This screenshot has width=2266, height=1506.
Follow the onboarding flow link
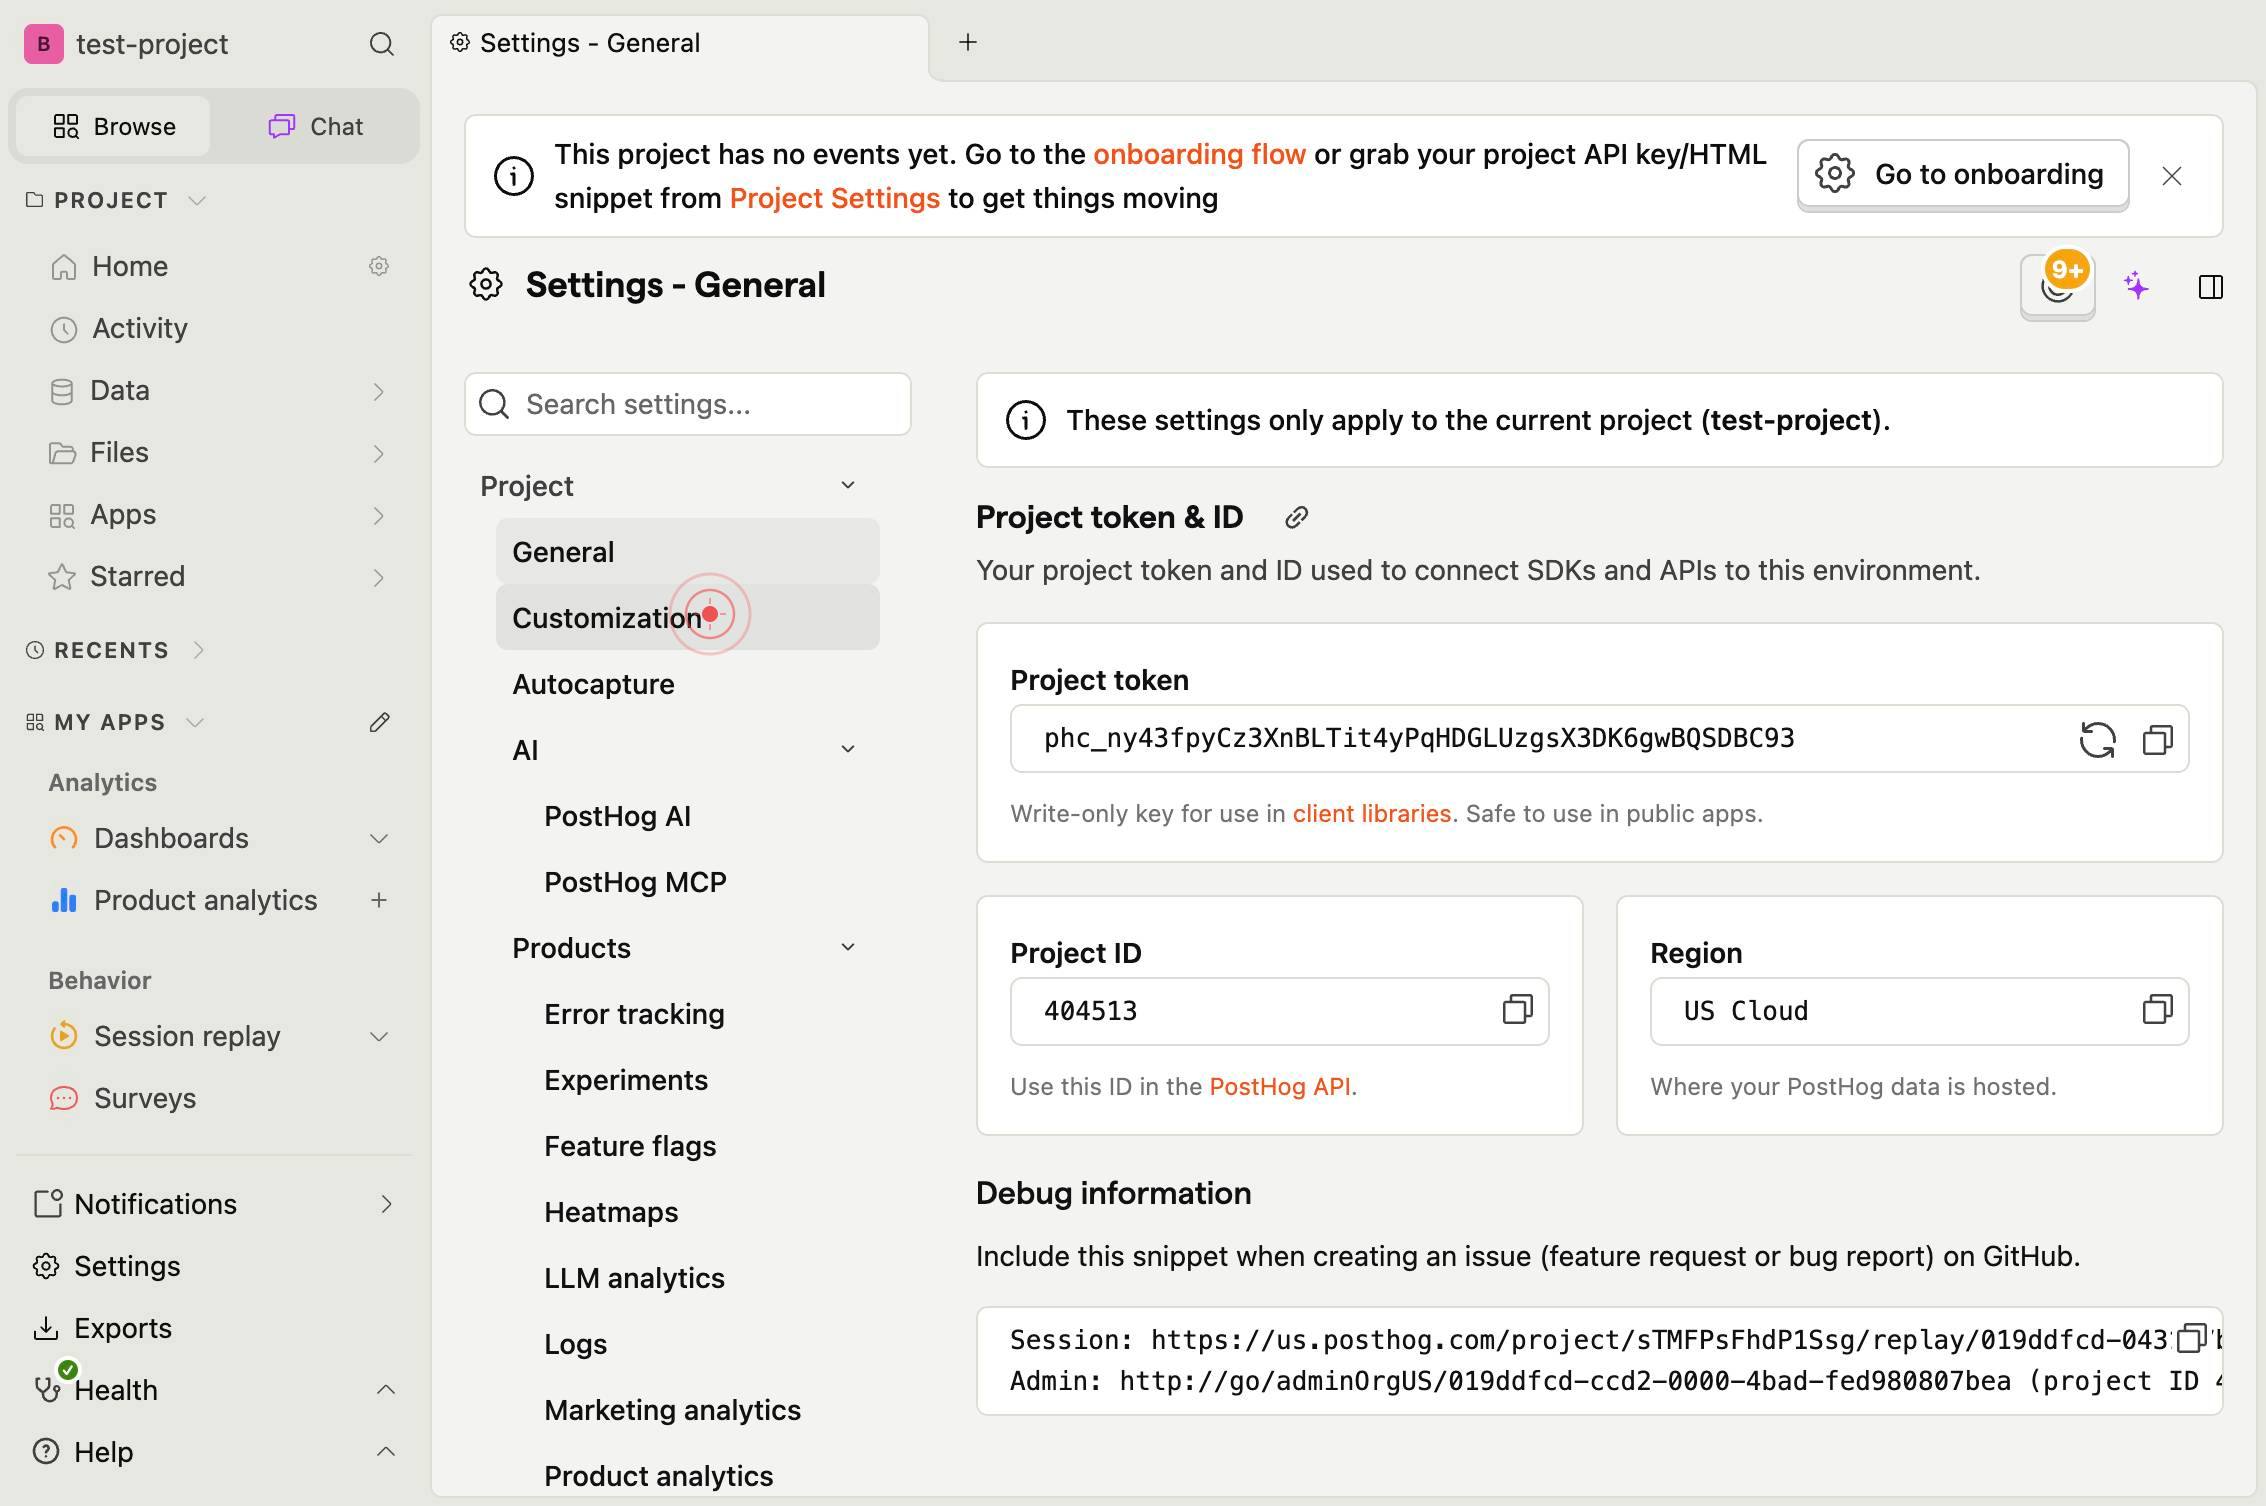point(1199,154)
